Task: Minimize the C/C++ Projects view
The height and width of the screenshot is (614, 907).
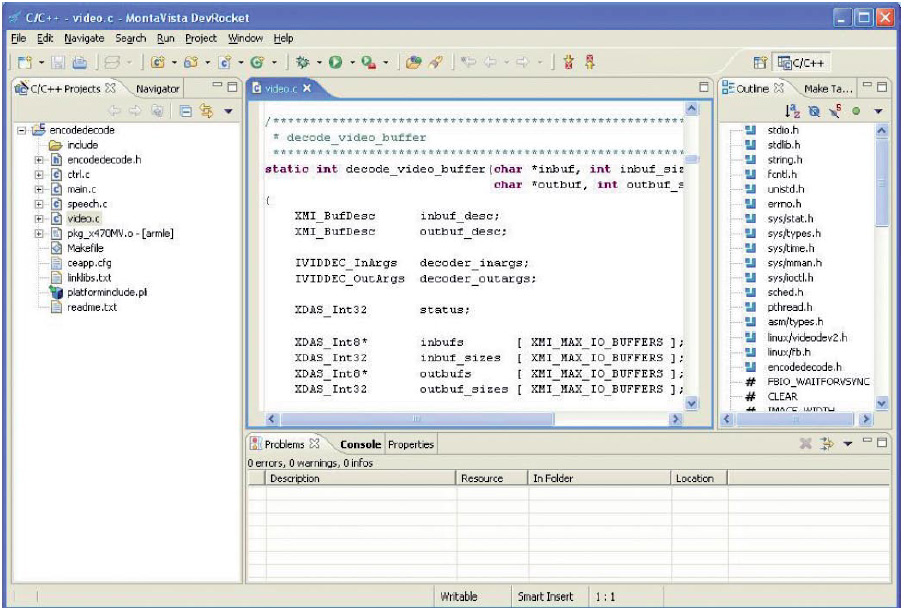Action: (217, 86)
